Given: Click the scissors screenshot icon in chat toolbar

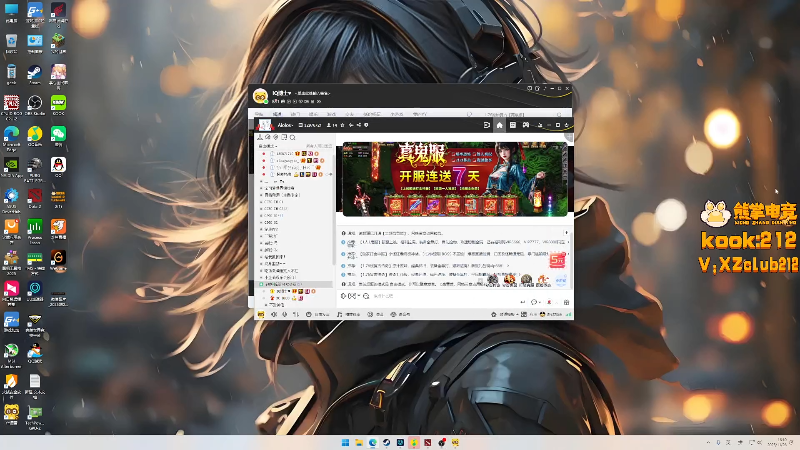Looking at the screenshot, I should (x=353, y=296).
